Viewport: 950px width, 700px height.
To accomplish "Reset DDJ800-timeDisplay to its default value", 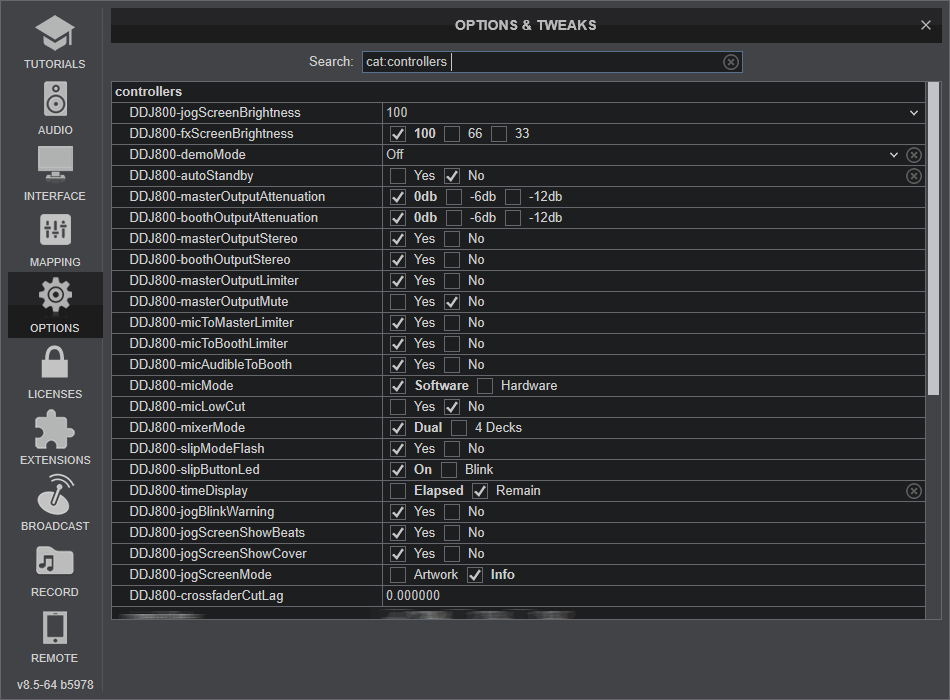I will (914, 491).
